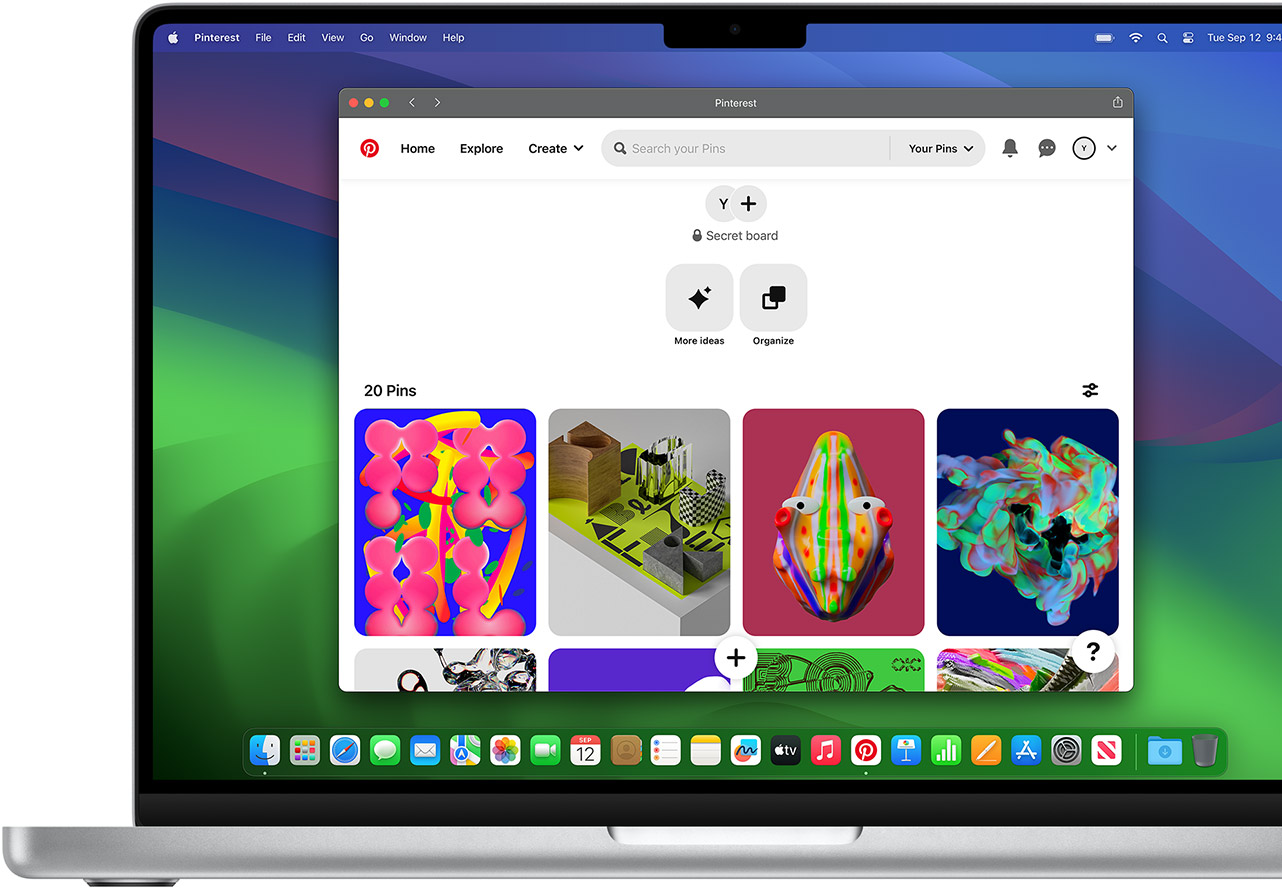This screenshot has height=890, width=1282.
Task: Expand the account chevron menu
Action: point(1112,149)
